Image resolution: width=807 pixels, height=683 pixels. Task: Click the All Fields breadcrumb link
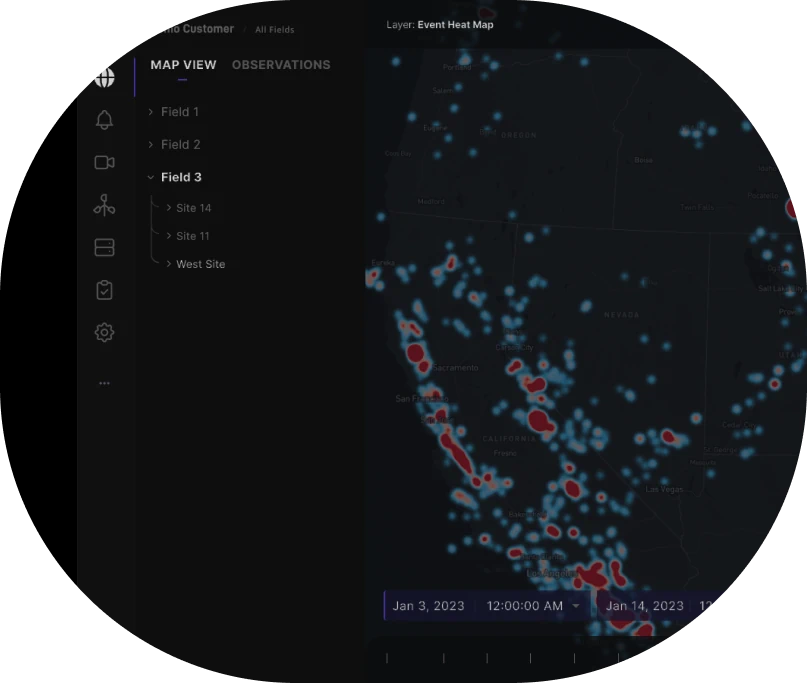click(x=274, y=30)
